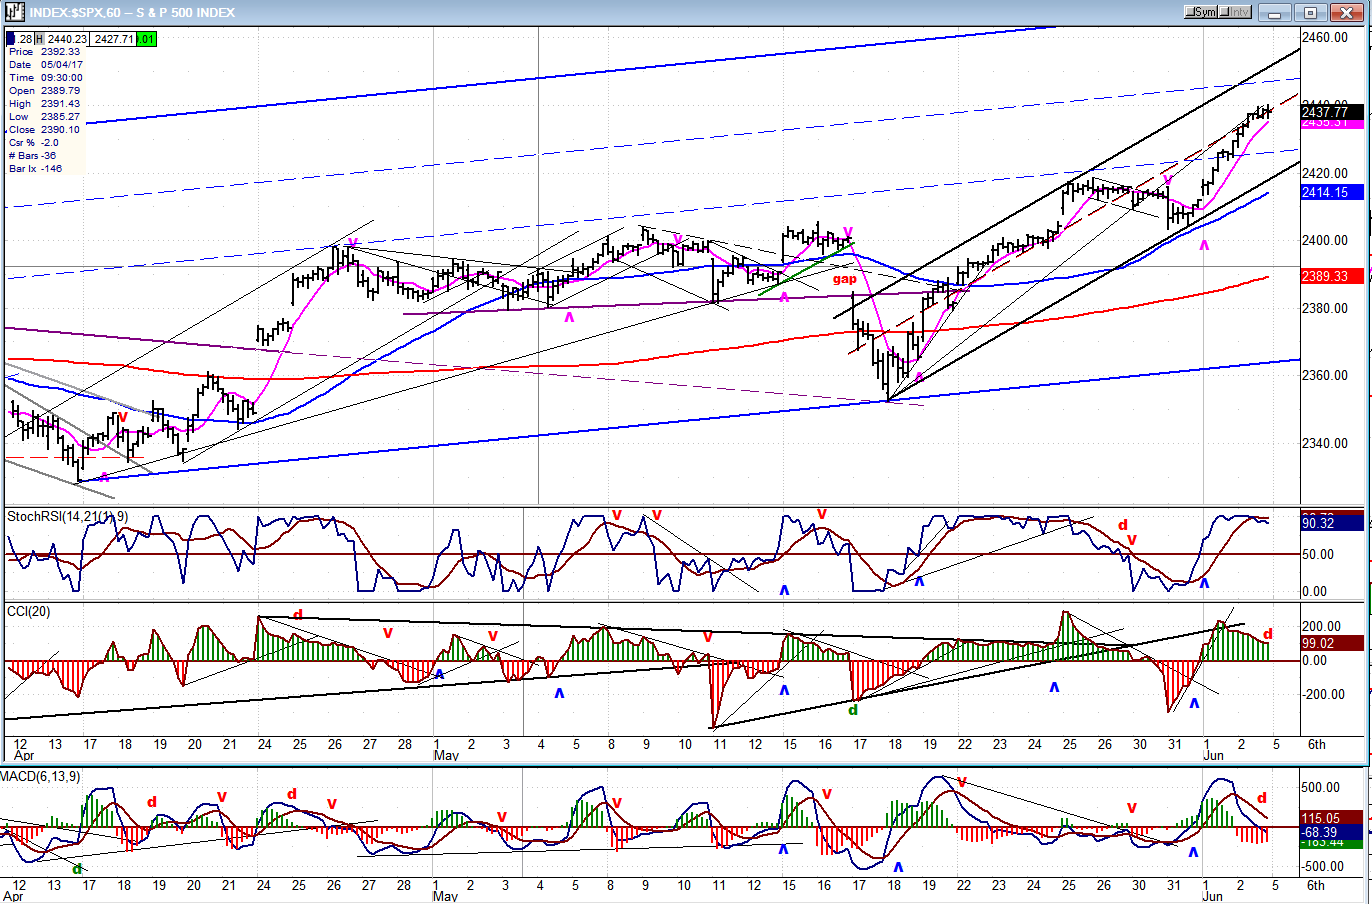Viewport: 1372px width, 904px height.
Task: Select the blue 2414.15 moving average tag
Action: tap(1332, 192)
